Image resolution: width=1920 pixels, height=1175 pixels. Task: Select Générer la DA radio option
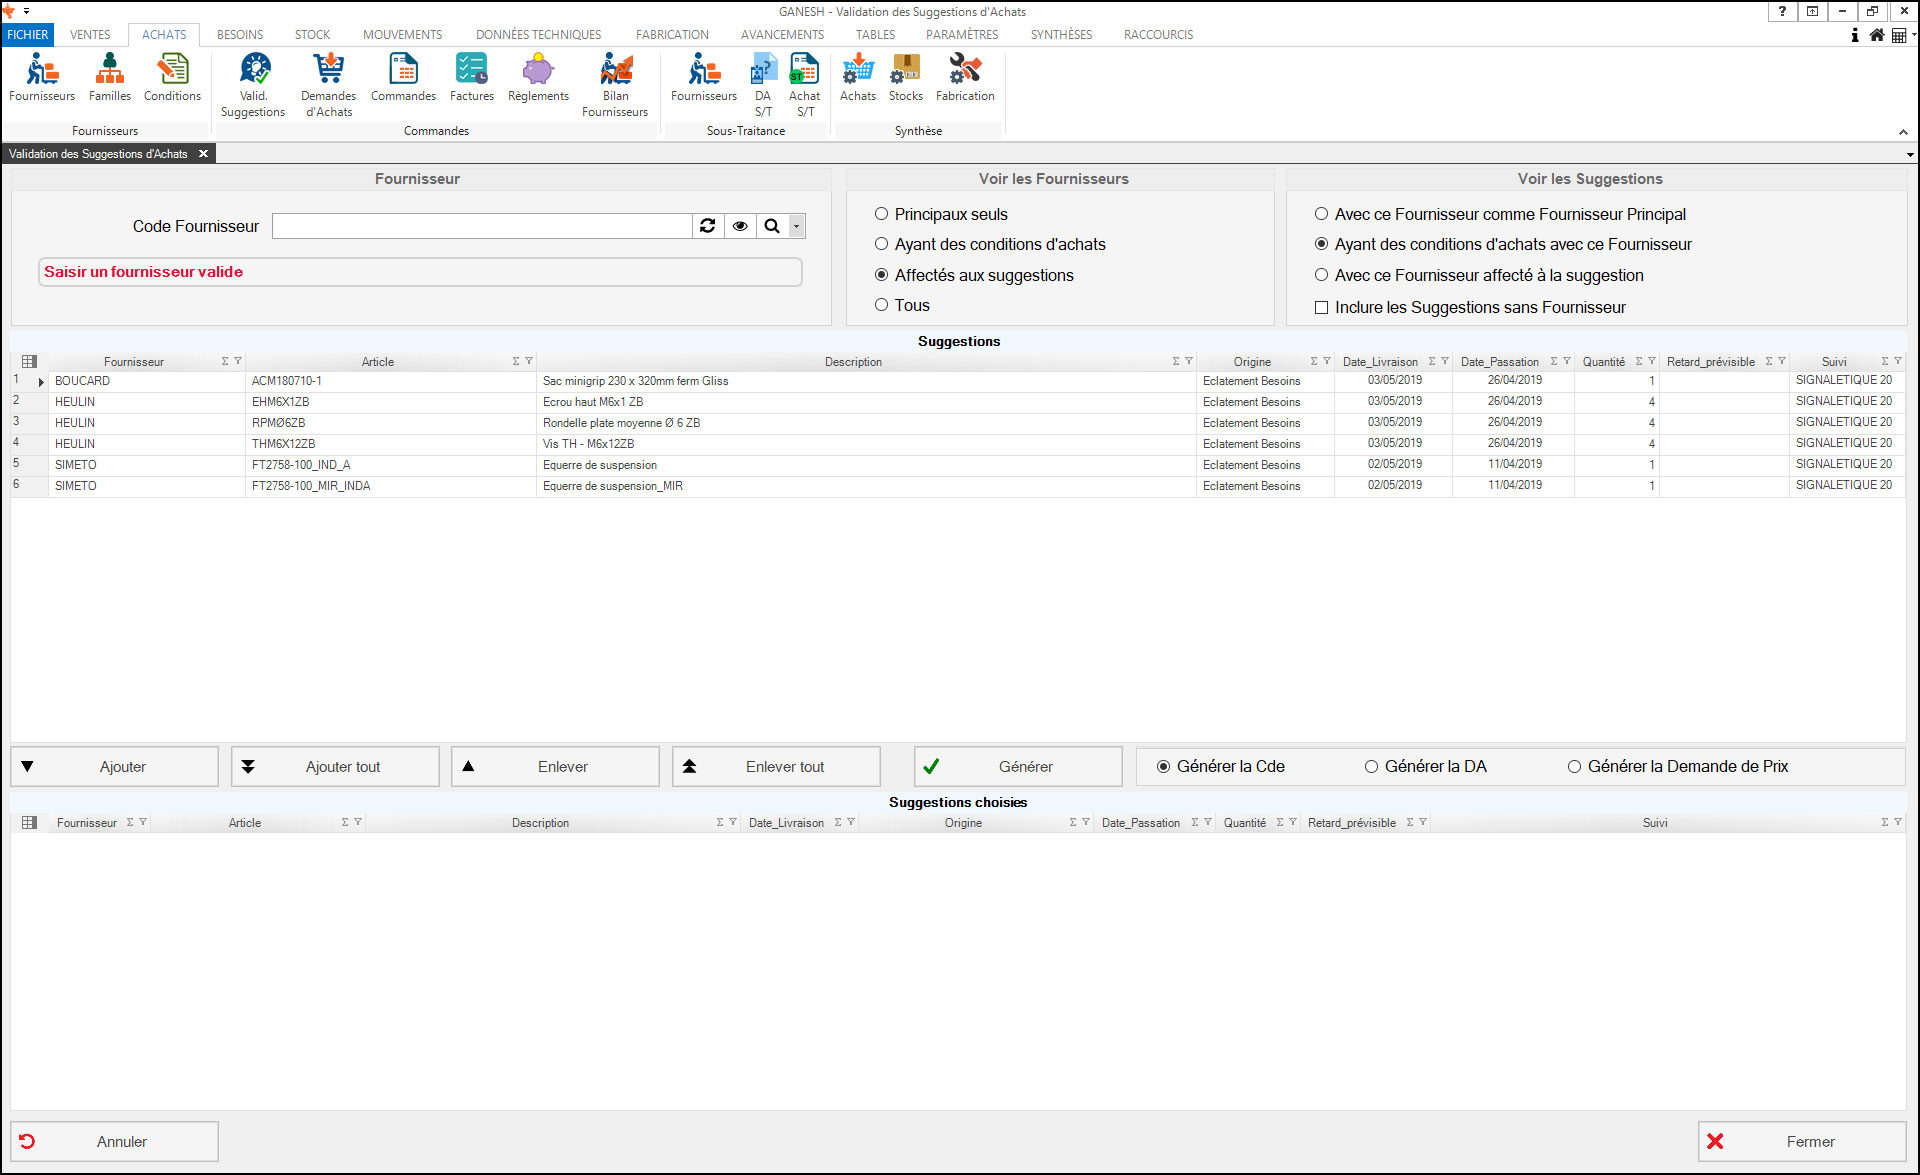tap(1371, 767)
